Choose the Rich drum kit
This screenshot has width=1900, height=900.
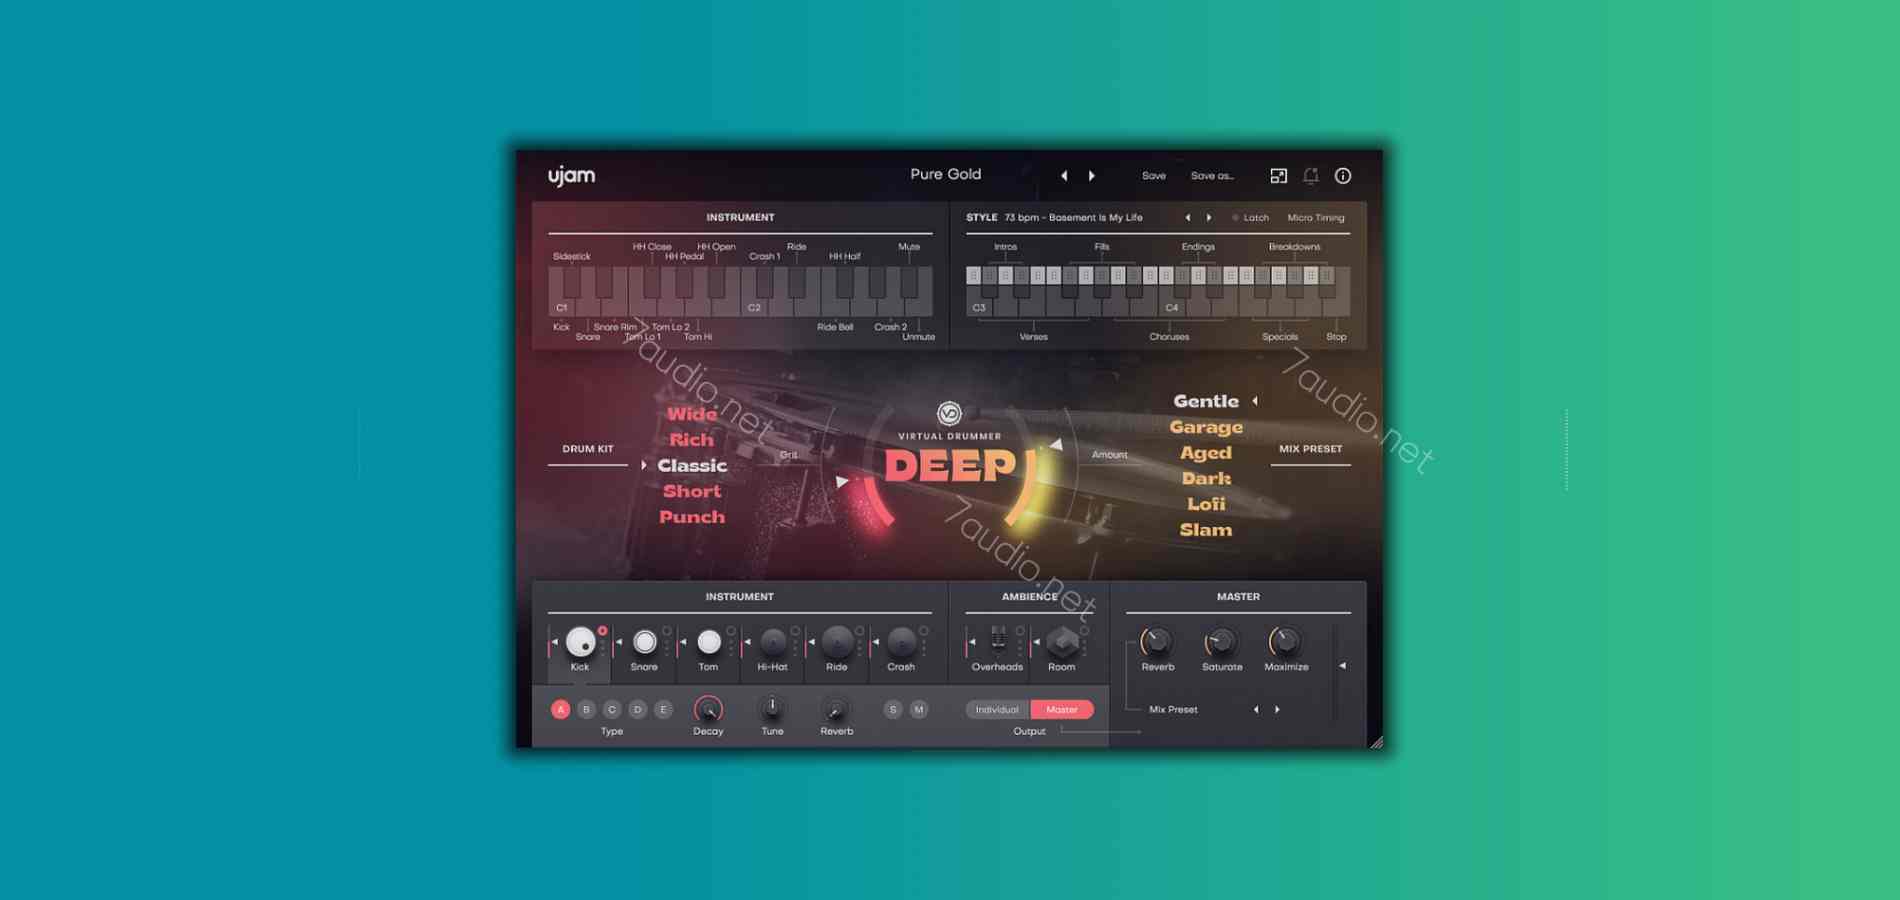[692, 440]
